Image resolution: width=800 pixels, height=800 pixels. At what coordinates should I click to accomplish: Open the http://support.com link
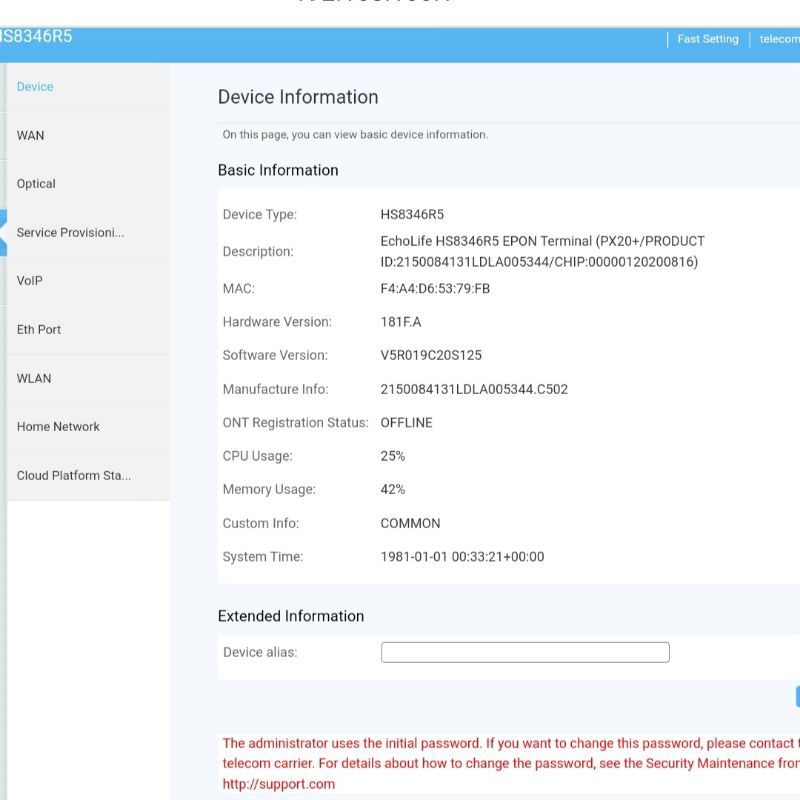[278, 784]
